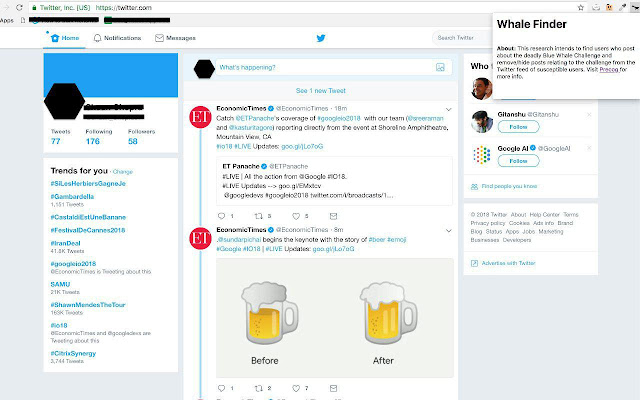
Task: Open the #ShawnMendesTheTour trend
Action: click(88, 305)
